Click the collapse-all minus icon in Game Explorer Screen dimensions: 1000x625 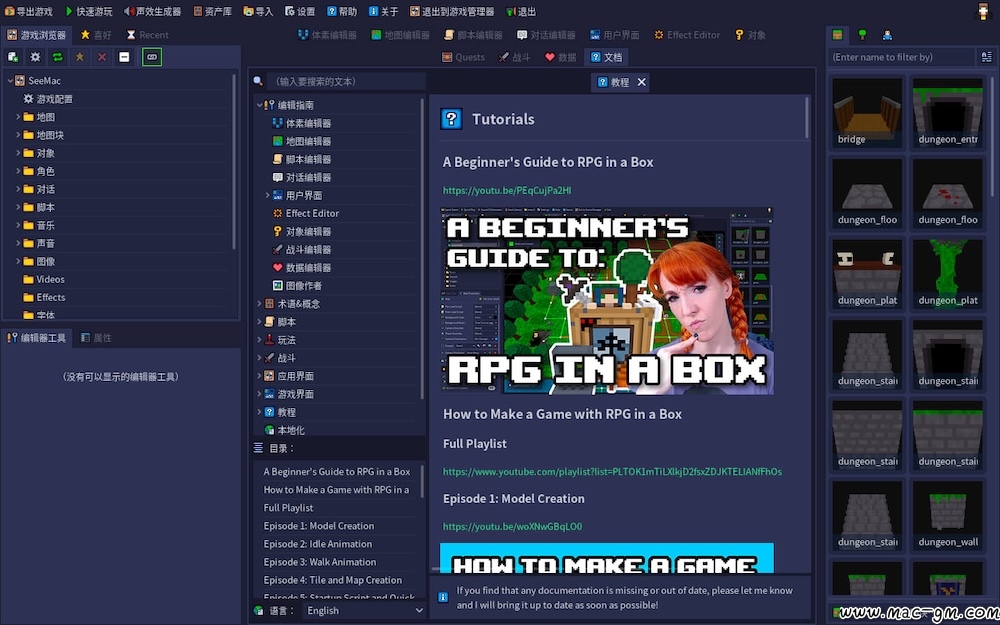point(124,57)
